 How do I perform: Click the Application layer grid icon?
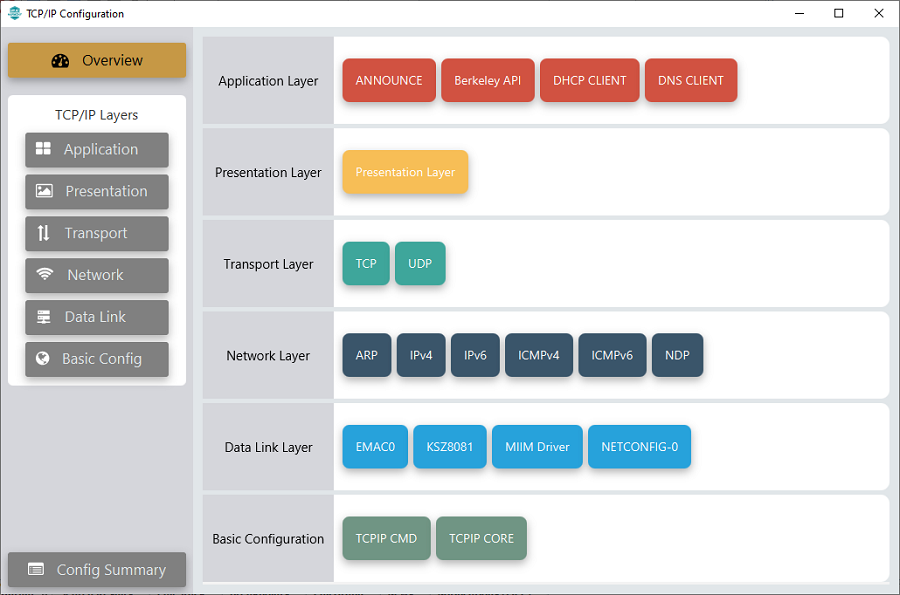(x=43, y=149)
